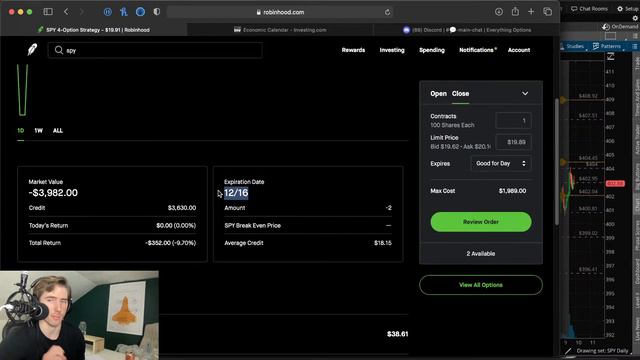Switch to the Discord main-chat tab
Image resolution: width=640 pixels, height=360 pixels.
click(467, 30)
